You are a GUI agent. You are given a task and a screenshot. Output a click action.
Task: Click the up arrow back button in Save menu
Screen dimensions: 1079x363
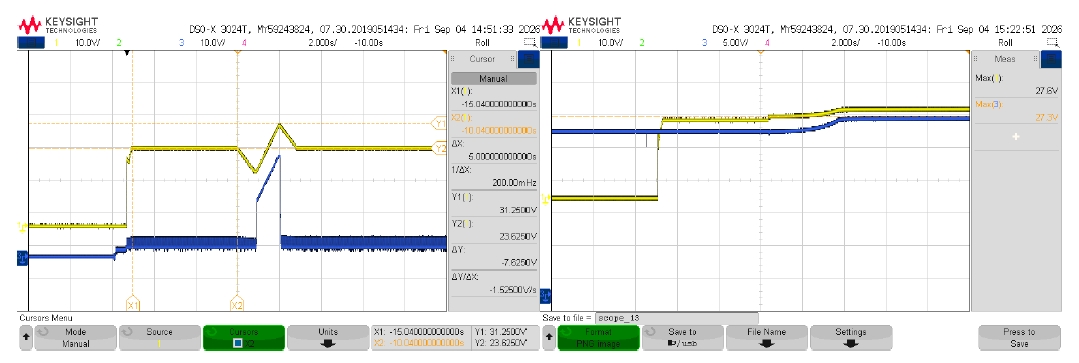pos(548,338)
